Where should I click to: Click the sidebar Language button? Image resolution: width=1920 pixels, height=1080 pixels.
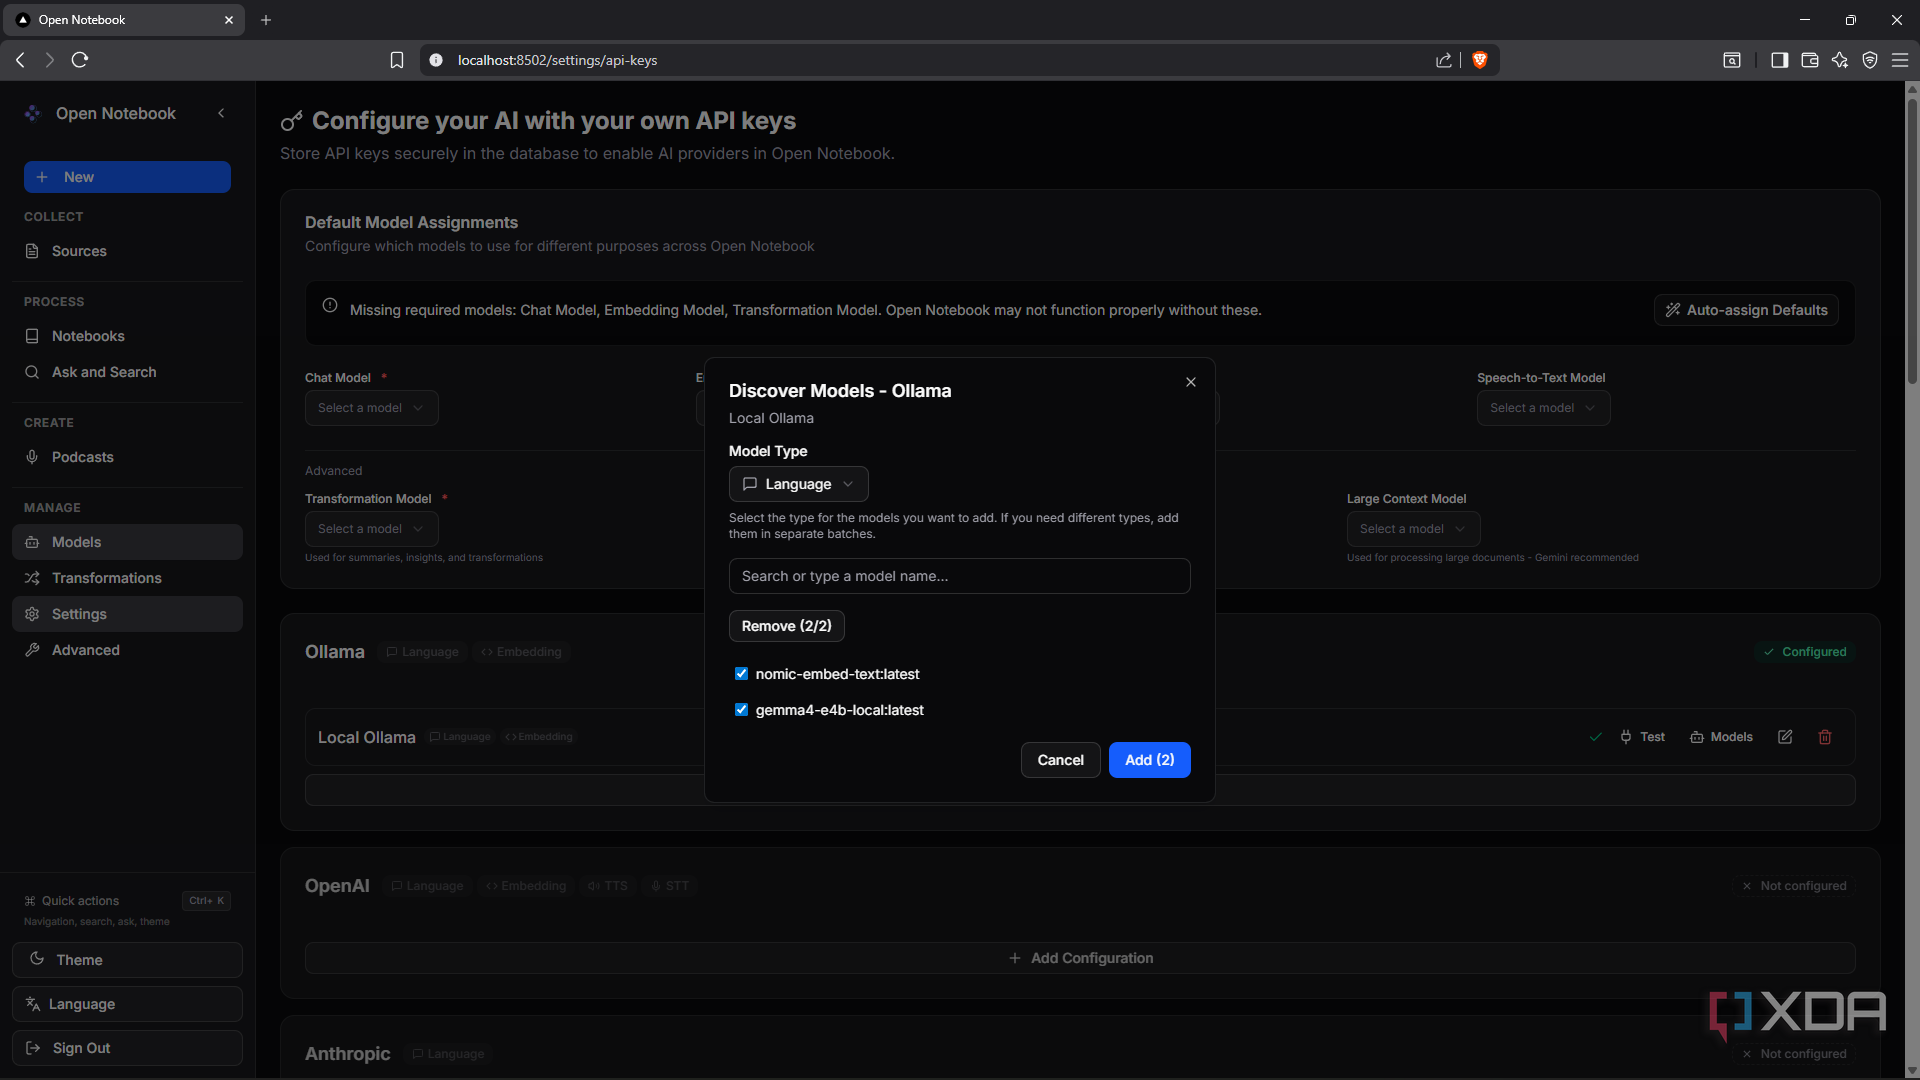point(127,1004)
